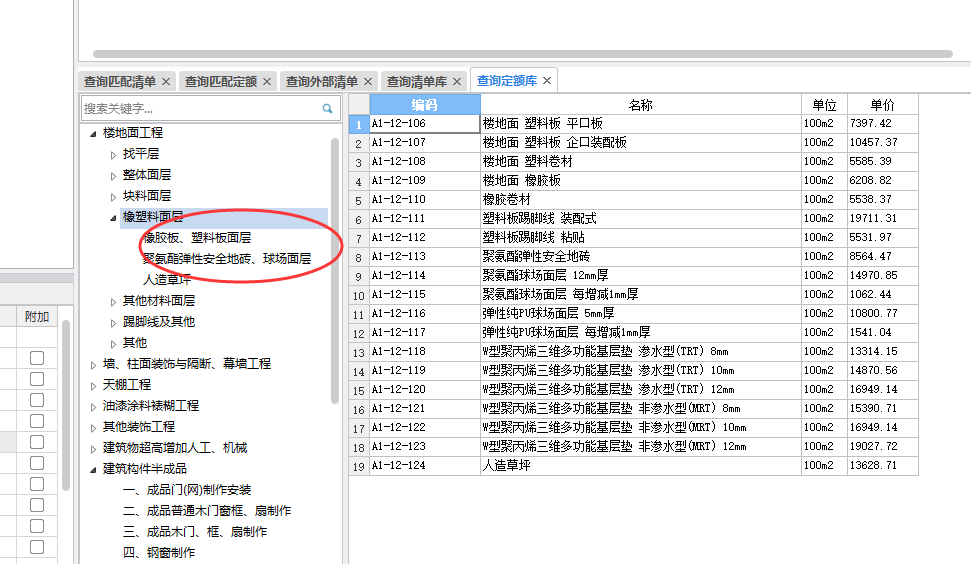This screenshot has height=564, width=971.
Task: Select 三、成品木门、框、扇制作 item
Action: pos(195,532)
